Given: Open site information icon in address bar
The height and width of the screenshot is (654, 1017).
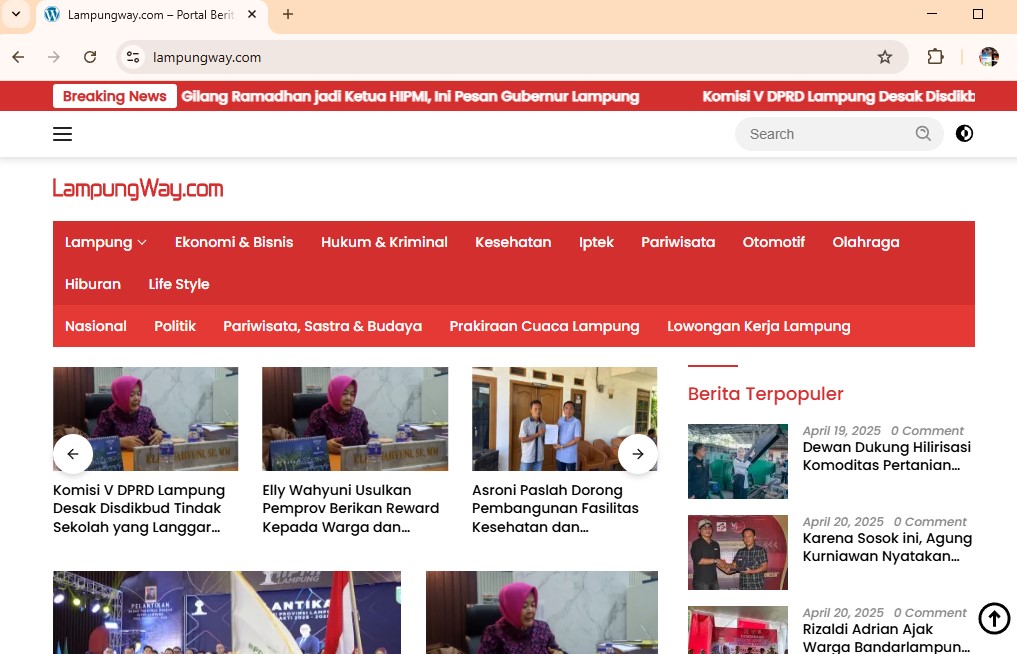Looking at the screenshot, I should [133, 57].
